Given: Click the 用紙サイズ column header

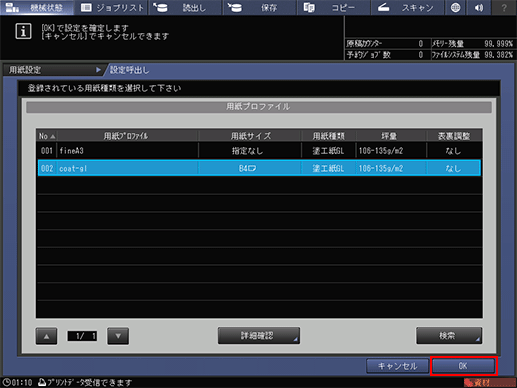Looking at the screenshot, I should pos(250,136).
